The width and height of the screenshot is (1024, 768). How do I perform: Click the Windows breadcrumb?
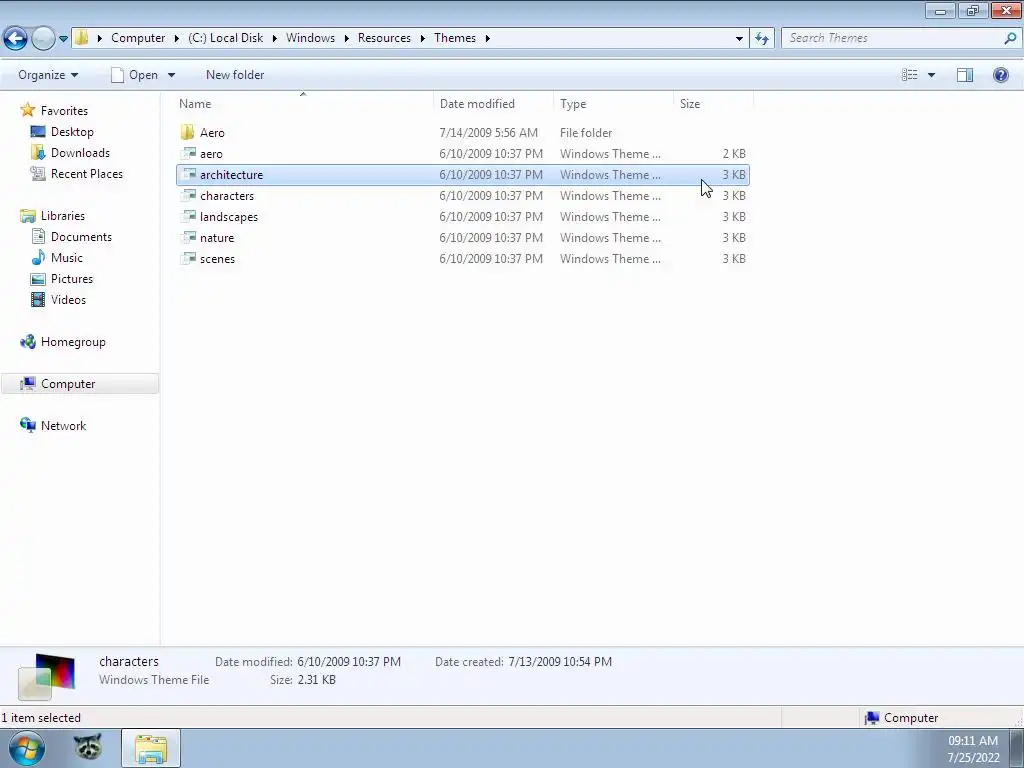[310, 38]
